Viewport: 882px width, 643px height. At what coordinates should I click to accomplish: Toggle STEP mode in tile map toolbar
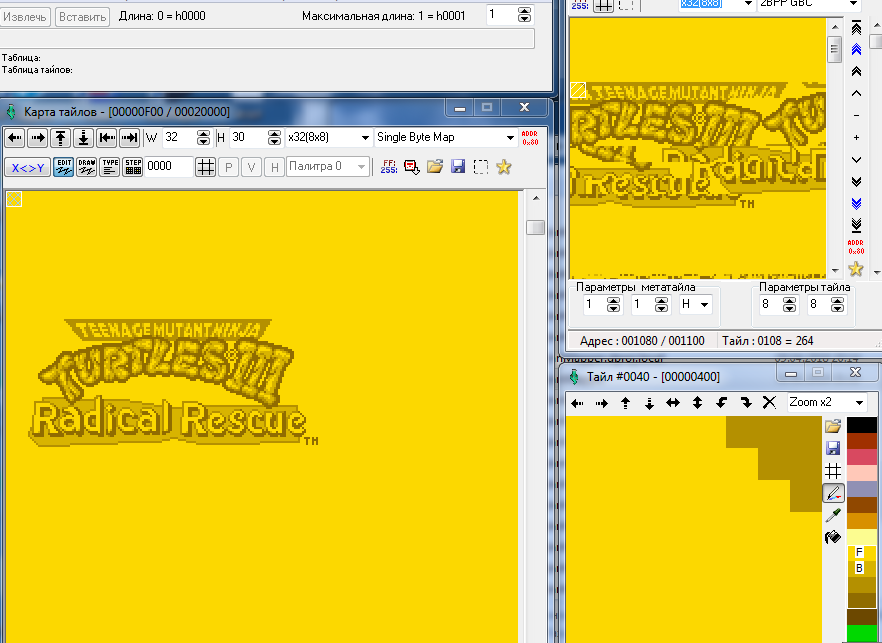[x=133, y=168]
